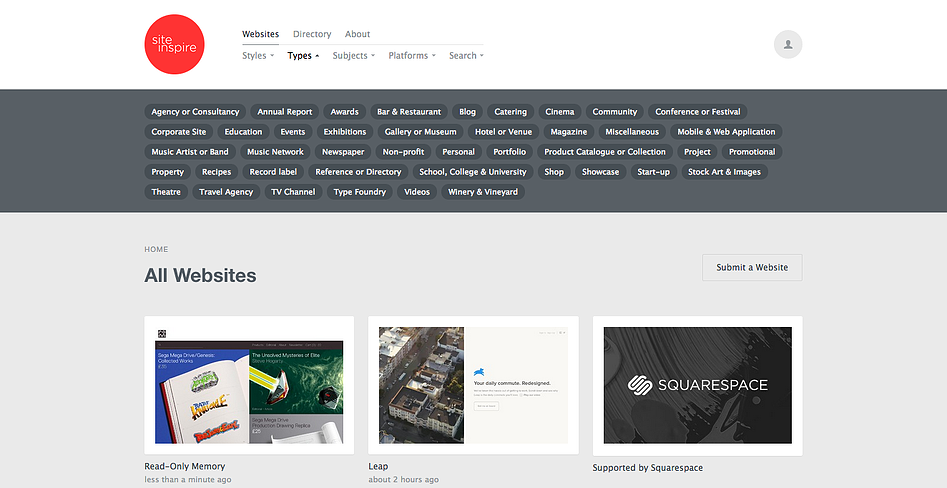The image size is (947, 488).
Task: Open the Search dropdown
Action: (x=466, y=56)
